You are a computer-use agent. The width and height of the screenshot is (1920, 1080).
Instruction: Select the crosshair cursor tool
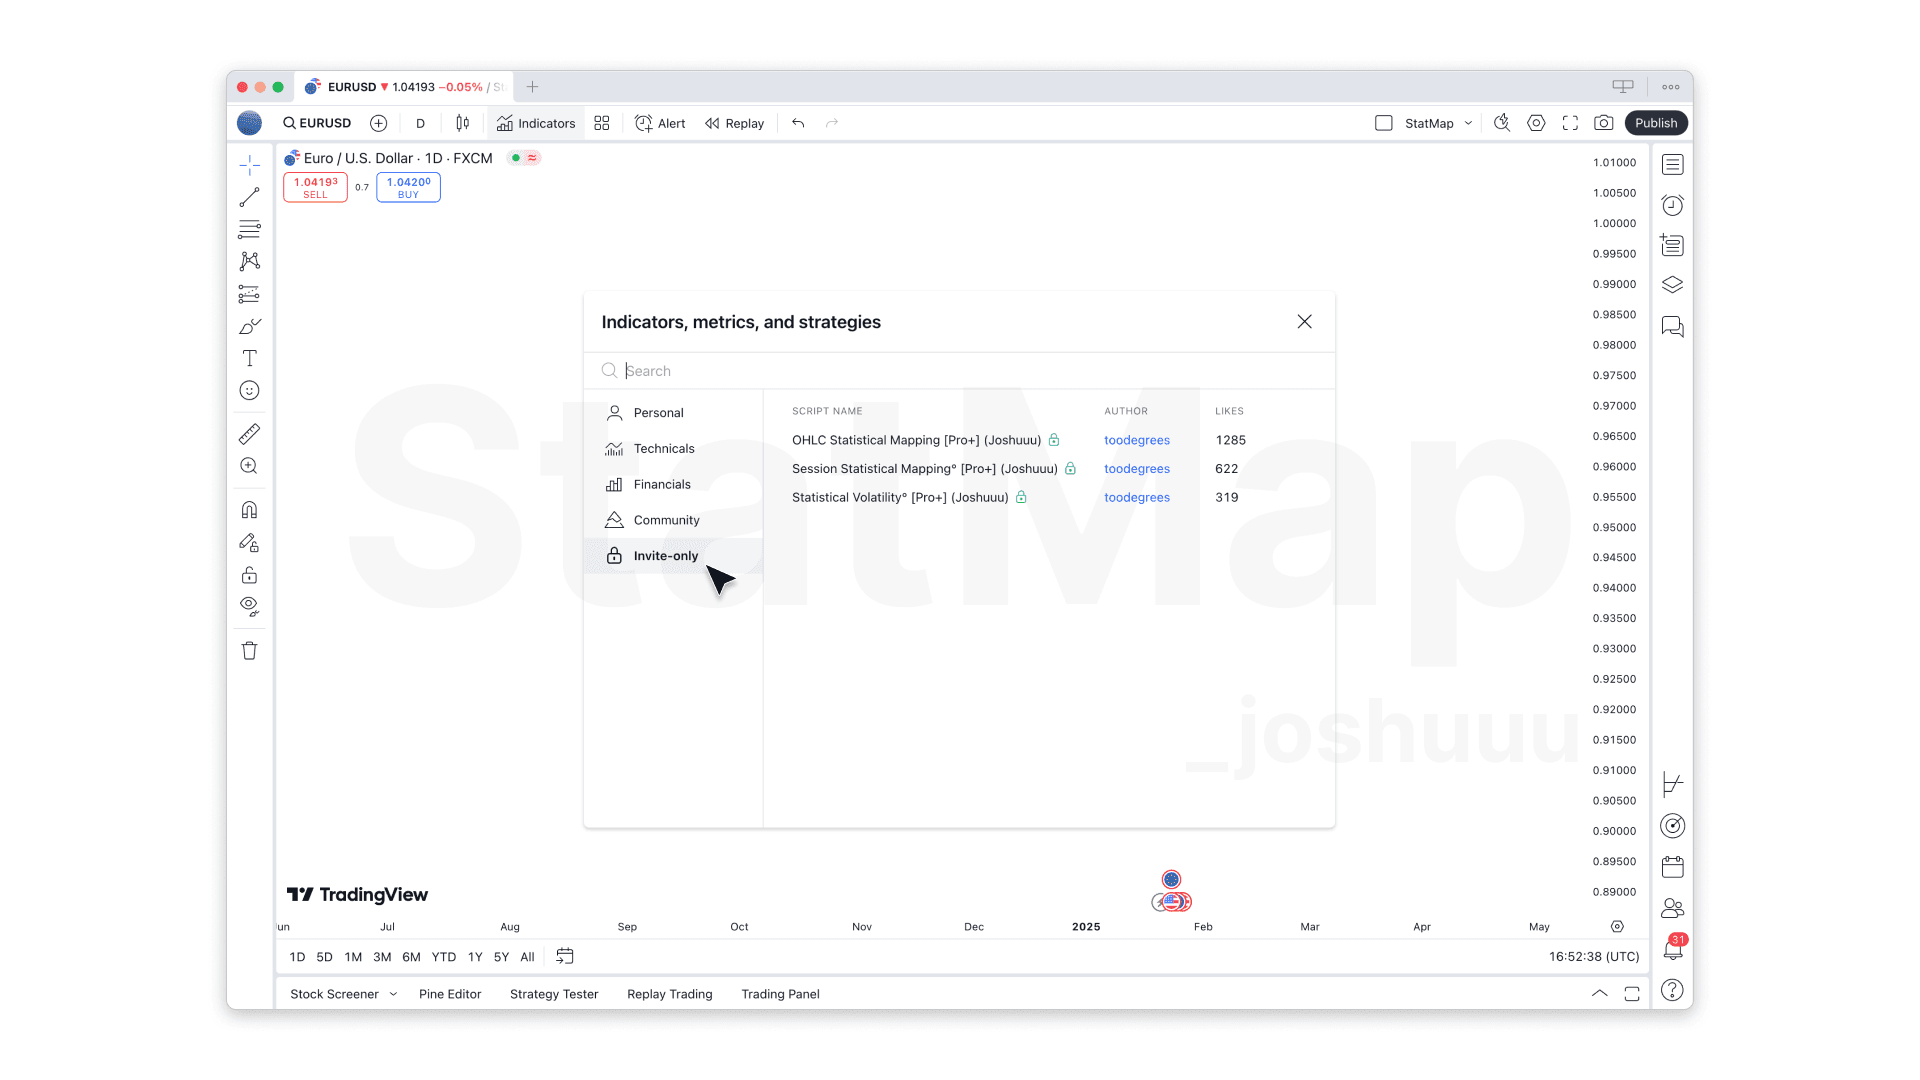point(249,163)
